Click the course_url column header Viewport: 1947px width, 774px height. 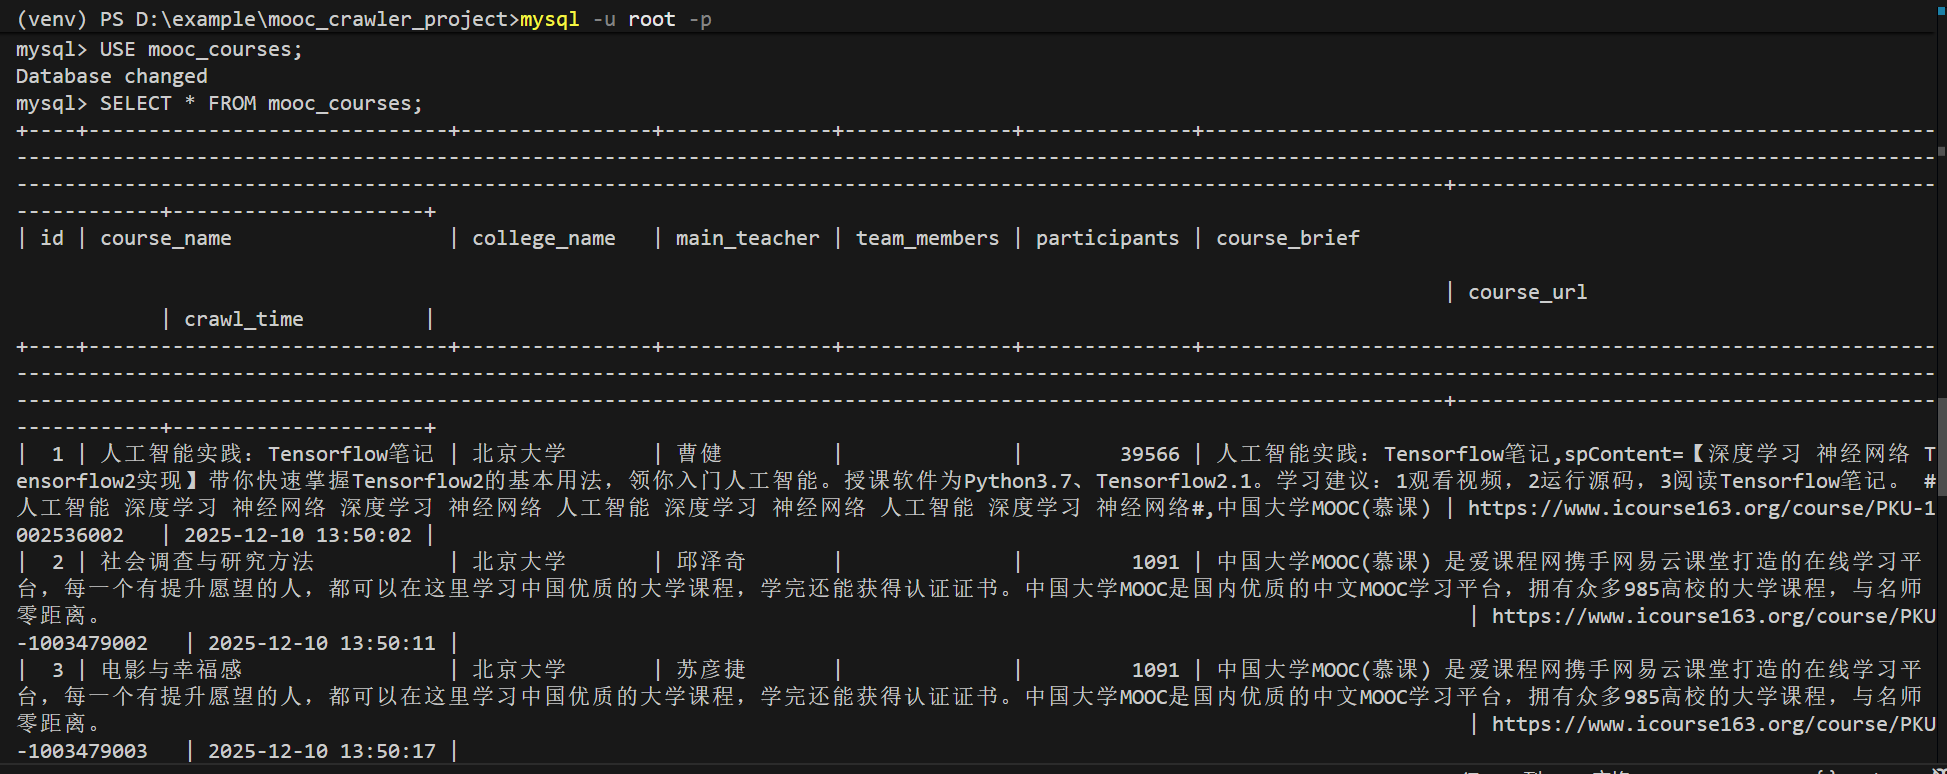click(x=1527, y=292)
